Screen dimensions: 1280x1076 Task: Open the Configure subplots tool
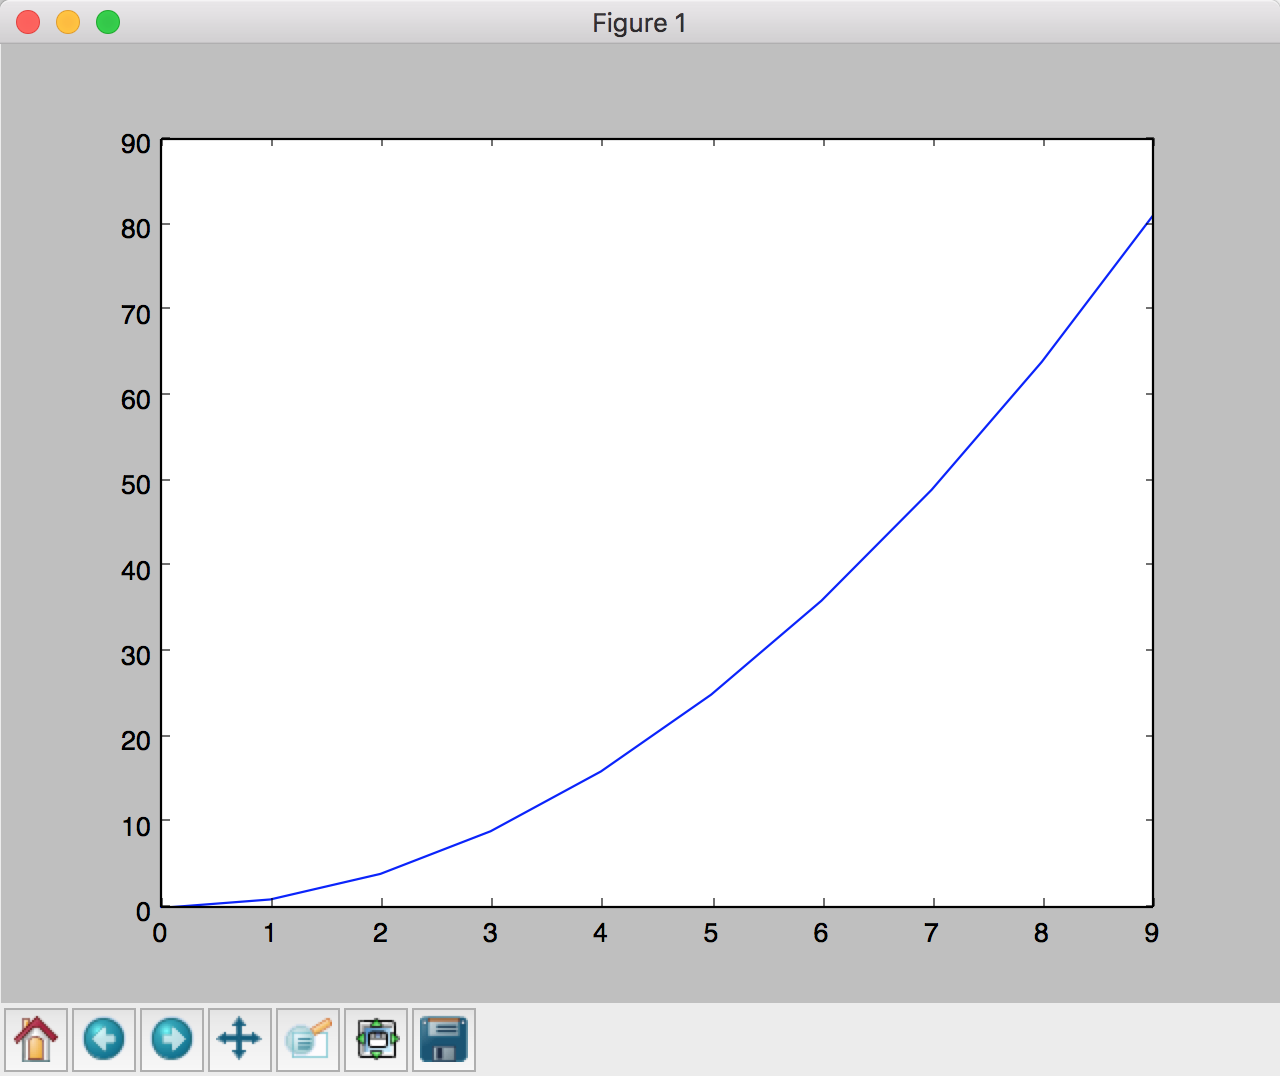tap(376, 1039)
